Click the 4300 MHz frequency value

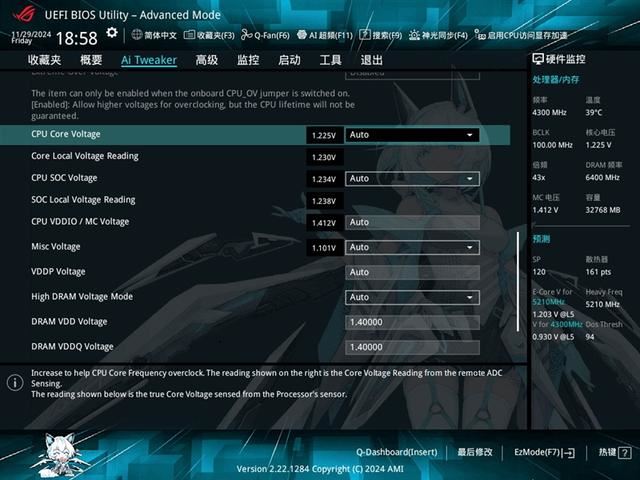pos(549,112)
